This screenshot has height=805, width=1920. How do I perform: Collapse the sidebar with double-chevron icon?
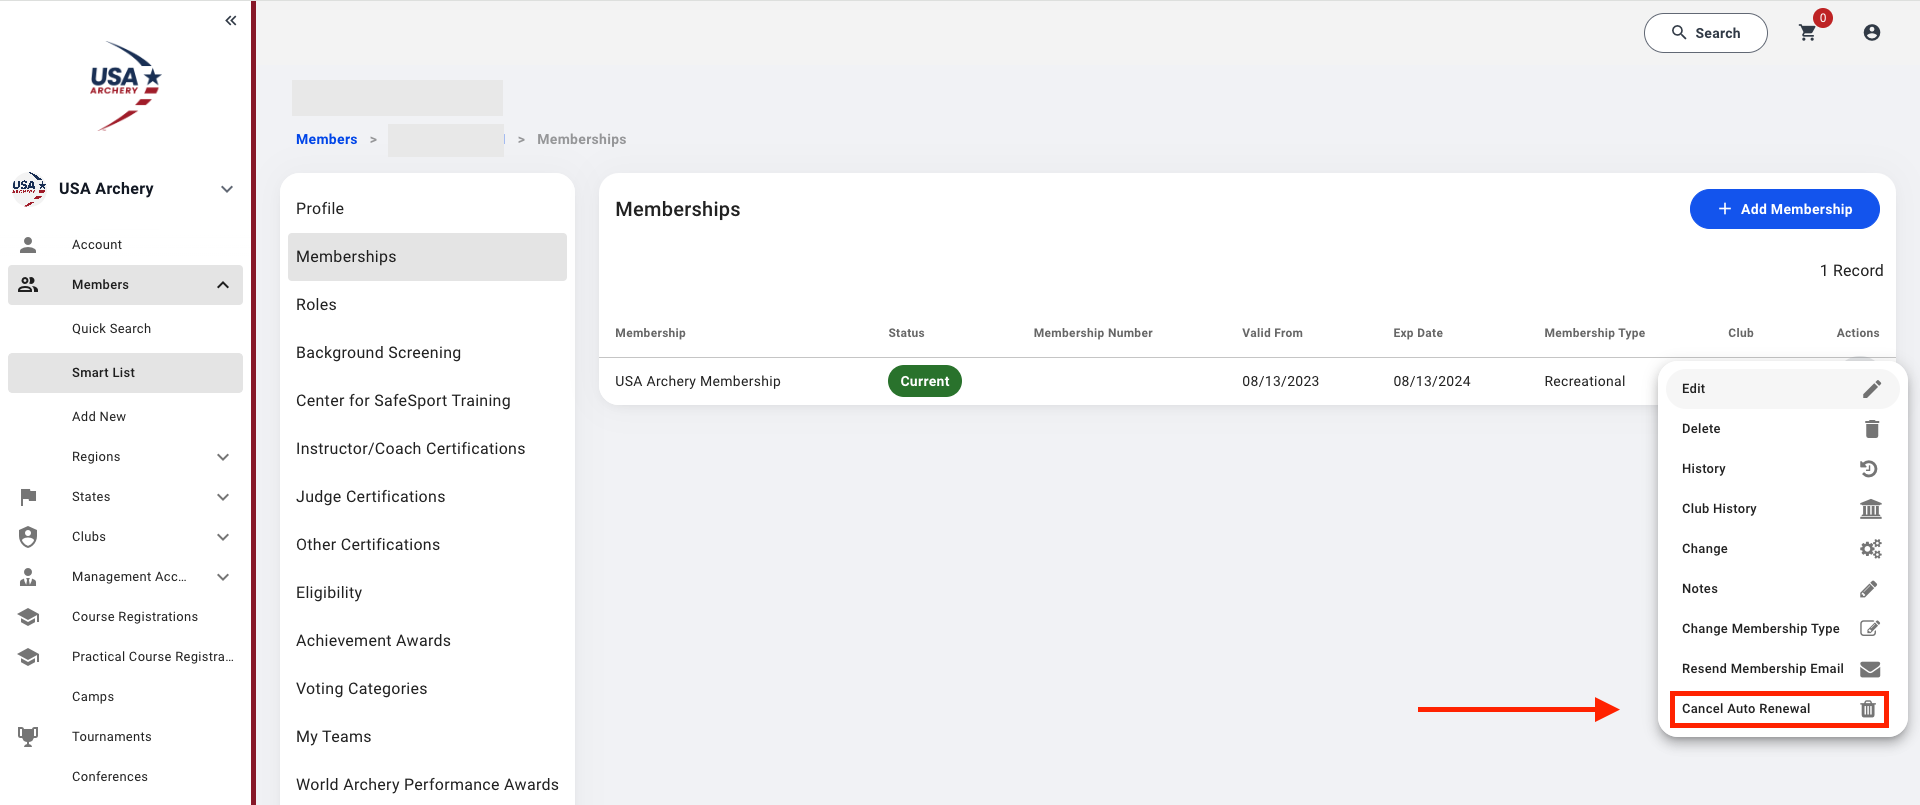coord(231,20)
